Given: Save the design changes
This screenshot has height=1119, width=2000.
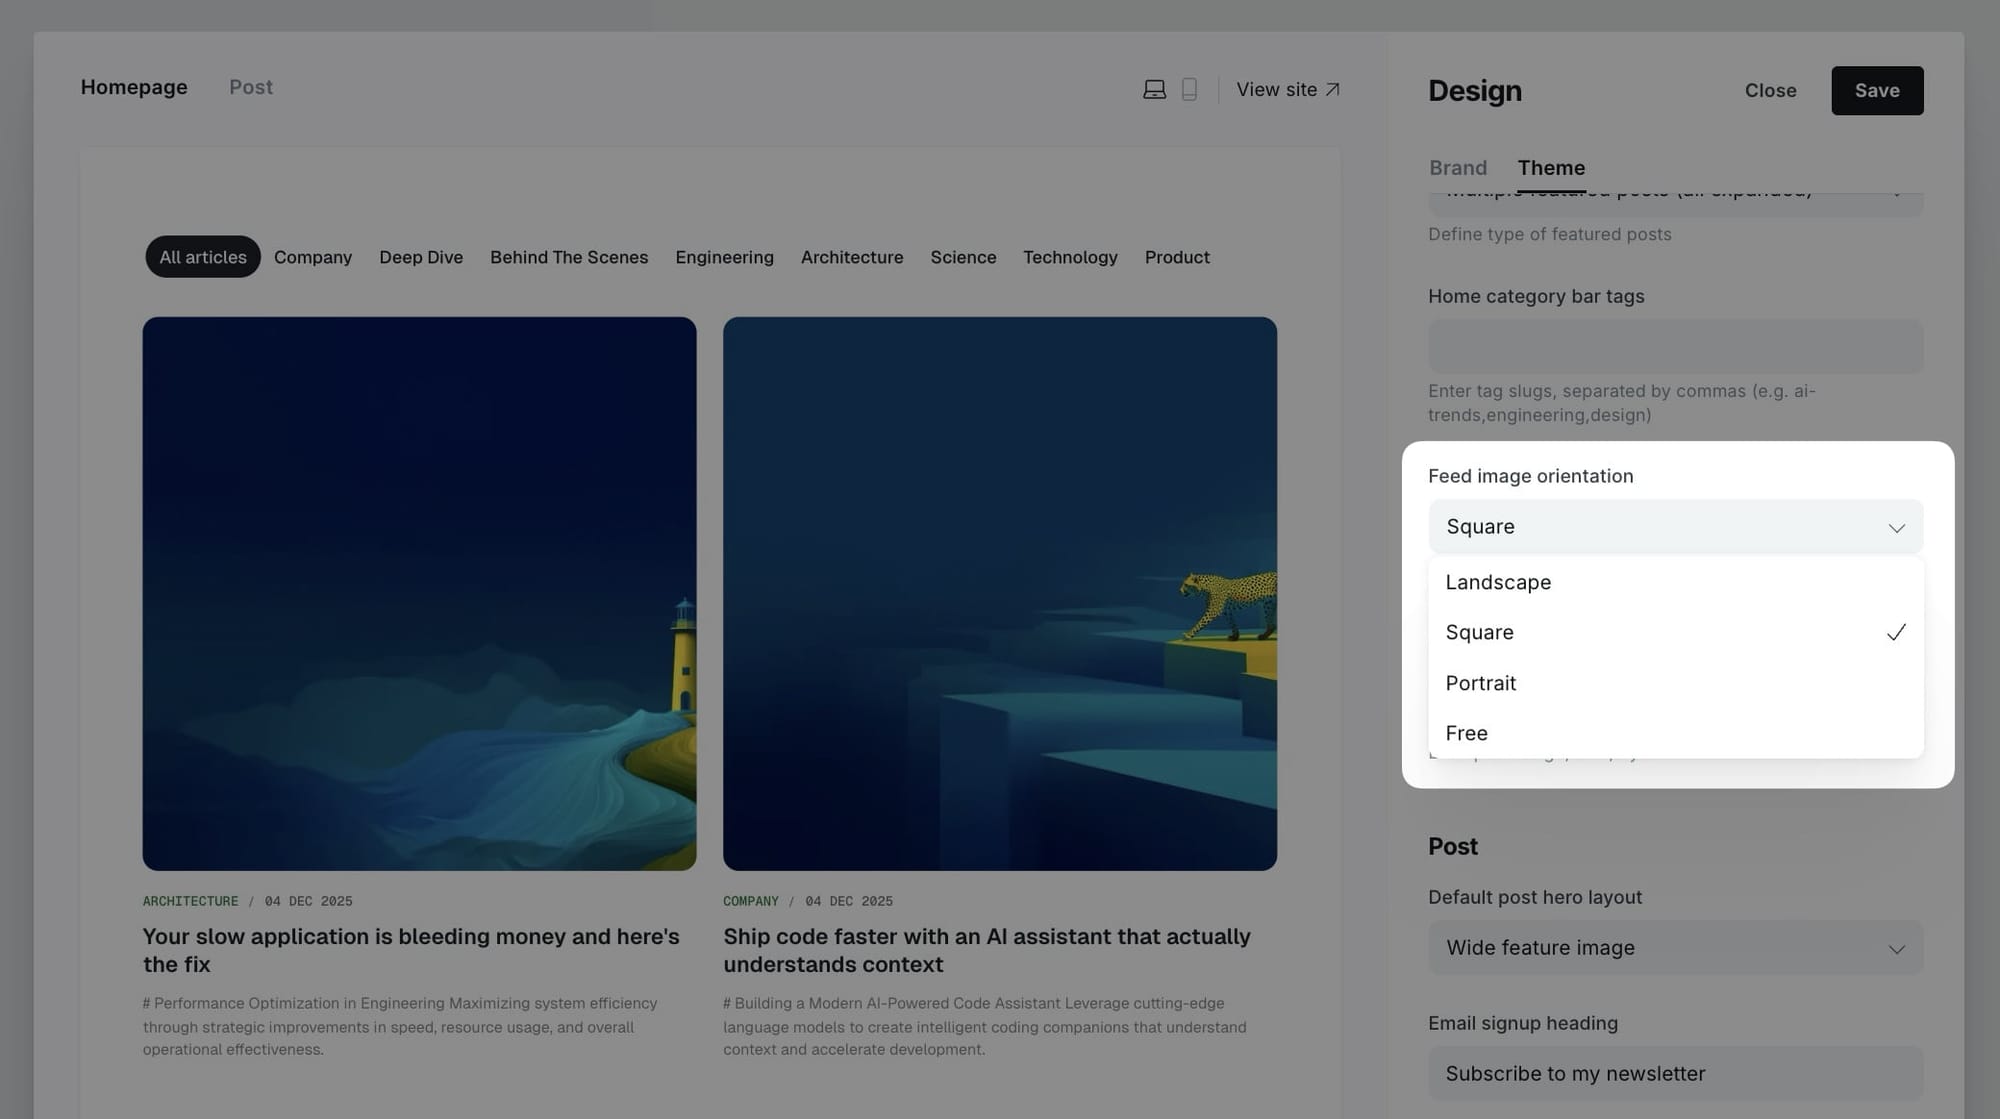Looking at the screenshot, I should point(1877,90).
